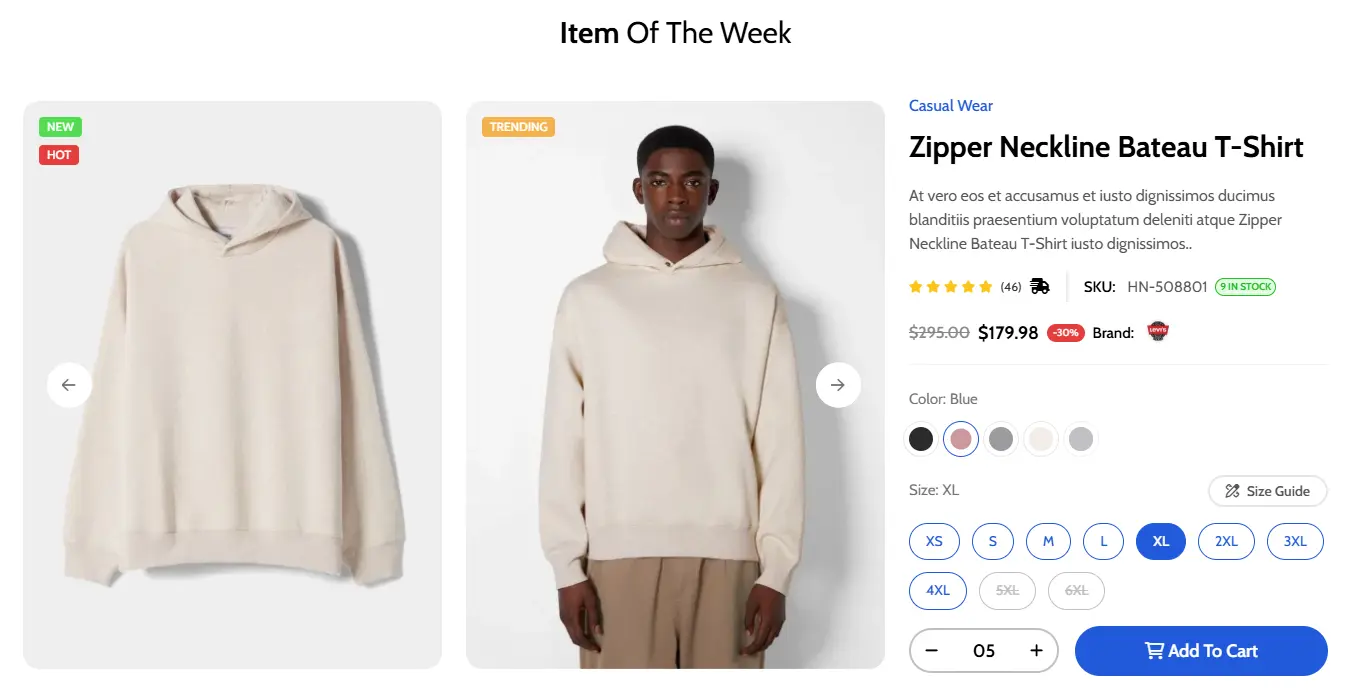Image resolution: width=1350 pixels, height=698 pixels.
Task: Click the five-star rating
Action: (x=950, y=287)
